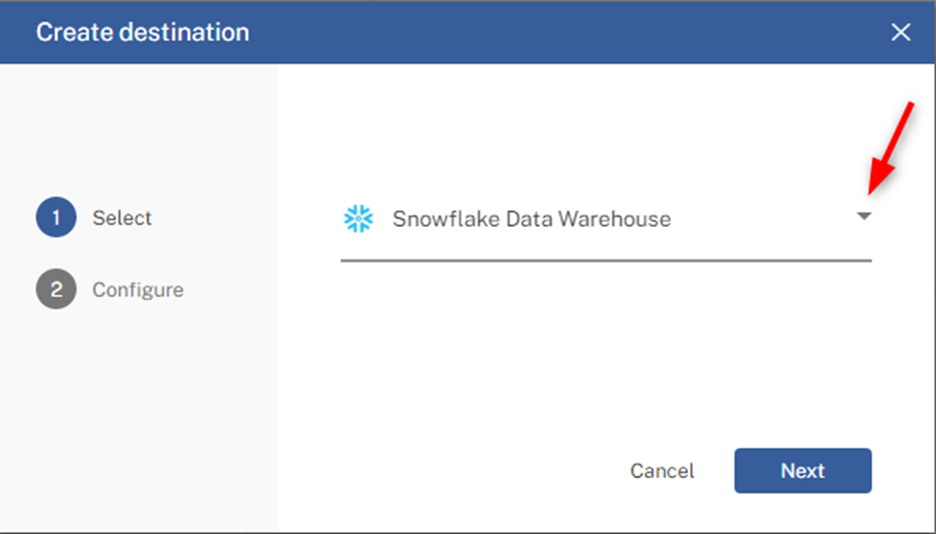
Task: Click the X icon in the header
Action: tap(900, 32)
